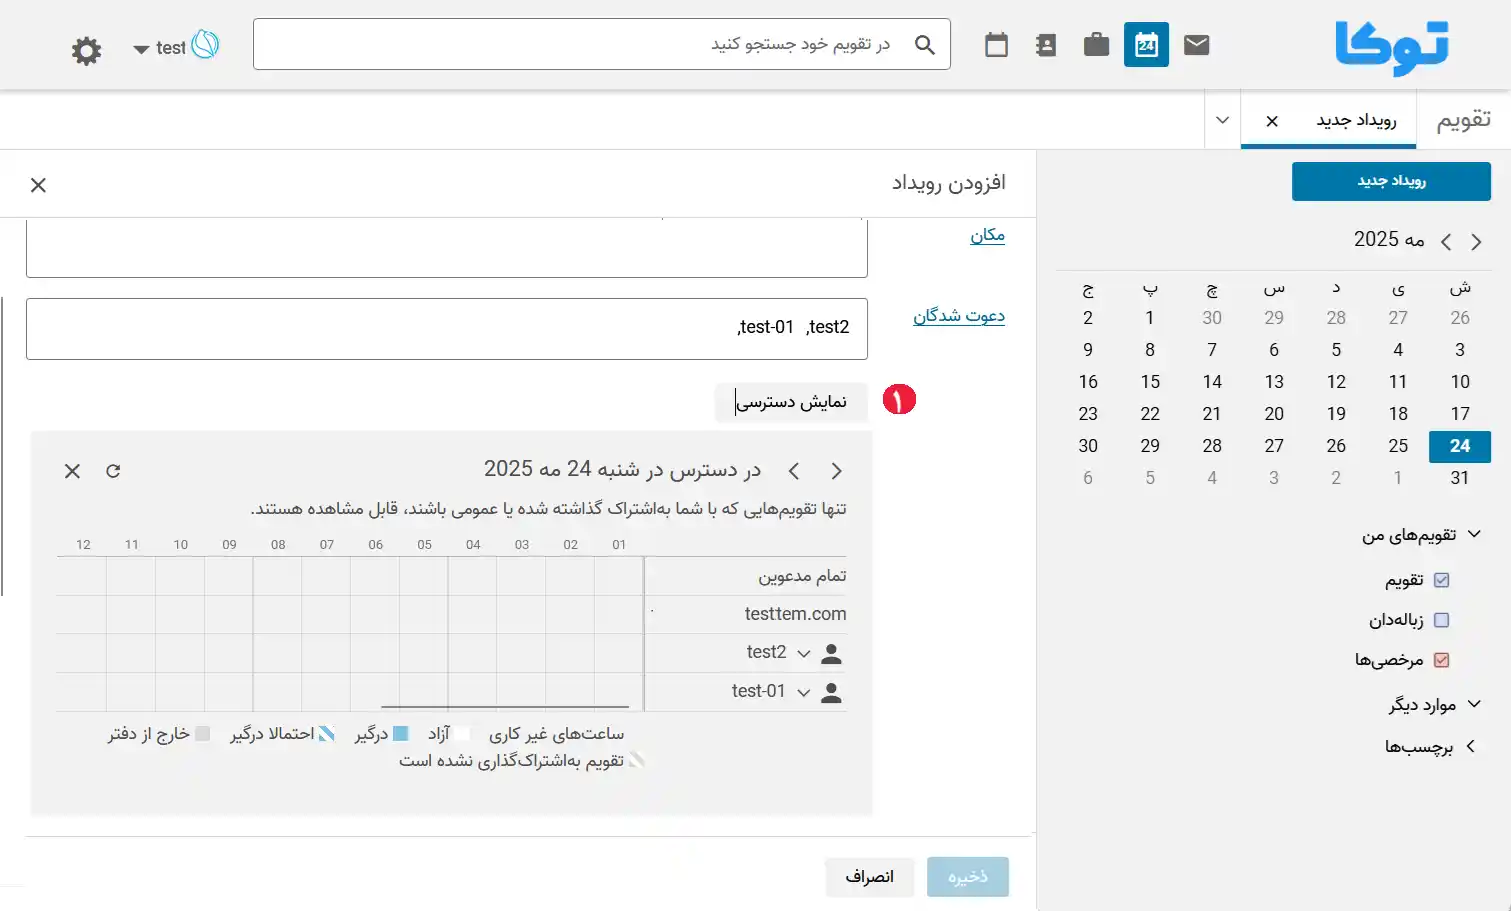Open the mail module icon
Image resolution: width=1511 pixels, height=911 pixels.
point(1196,45)
